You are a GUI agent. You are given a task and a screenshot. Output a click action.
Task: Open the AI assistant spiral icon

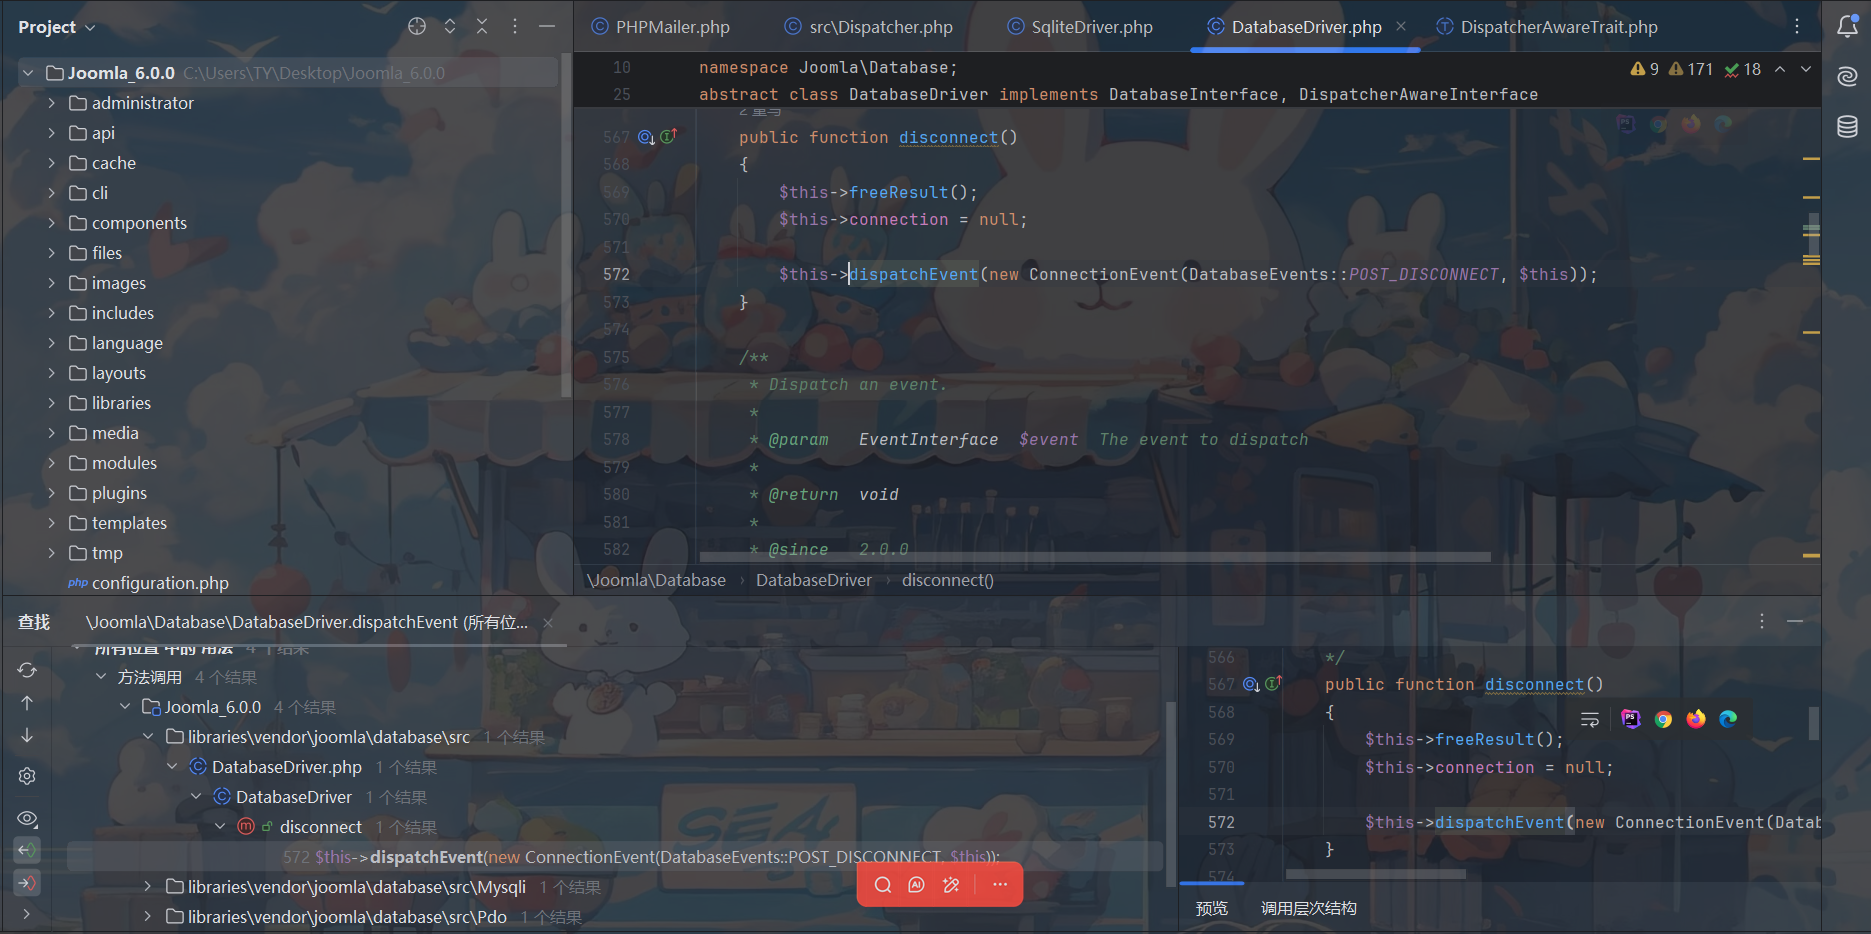[x=1847, y=77]
